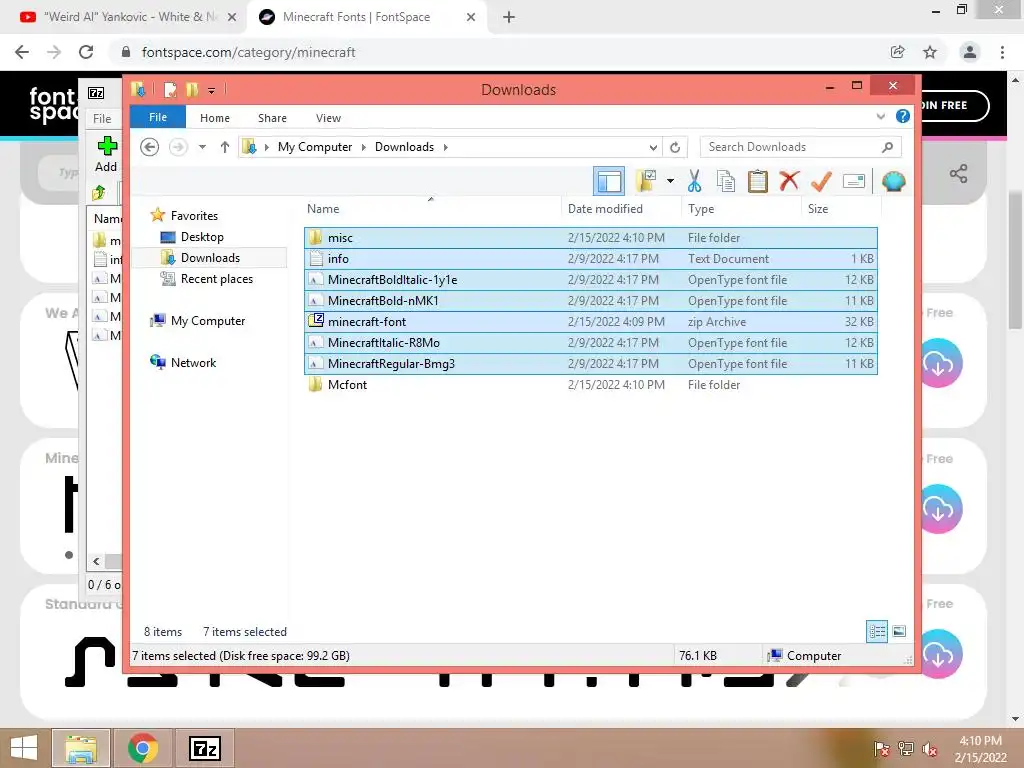Open Chrome three-dot menu
The image size is (1024, 768).
coord(1002,52)
